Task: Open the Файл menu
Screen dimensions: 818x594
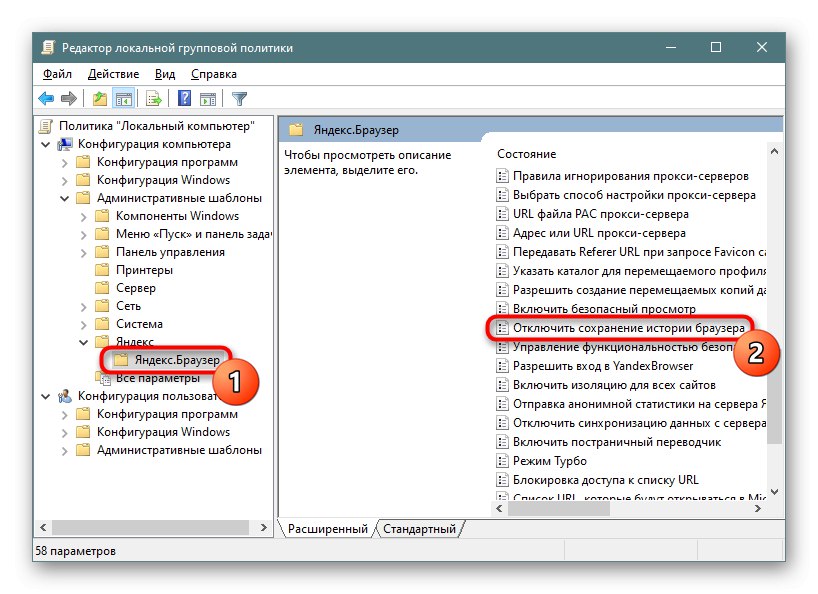Action: pos(57,74)
